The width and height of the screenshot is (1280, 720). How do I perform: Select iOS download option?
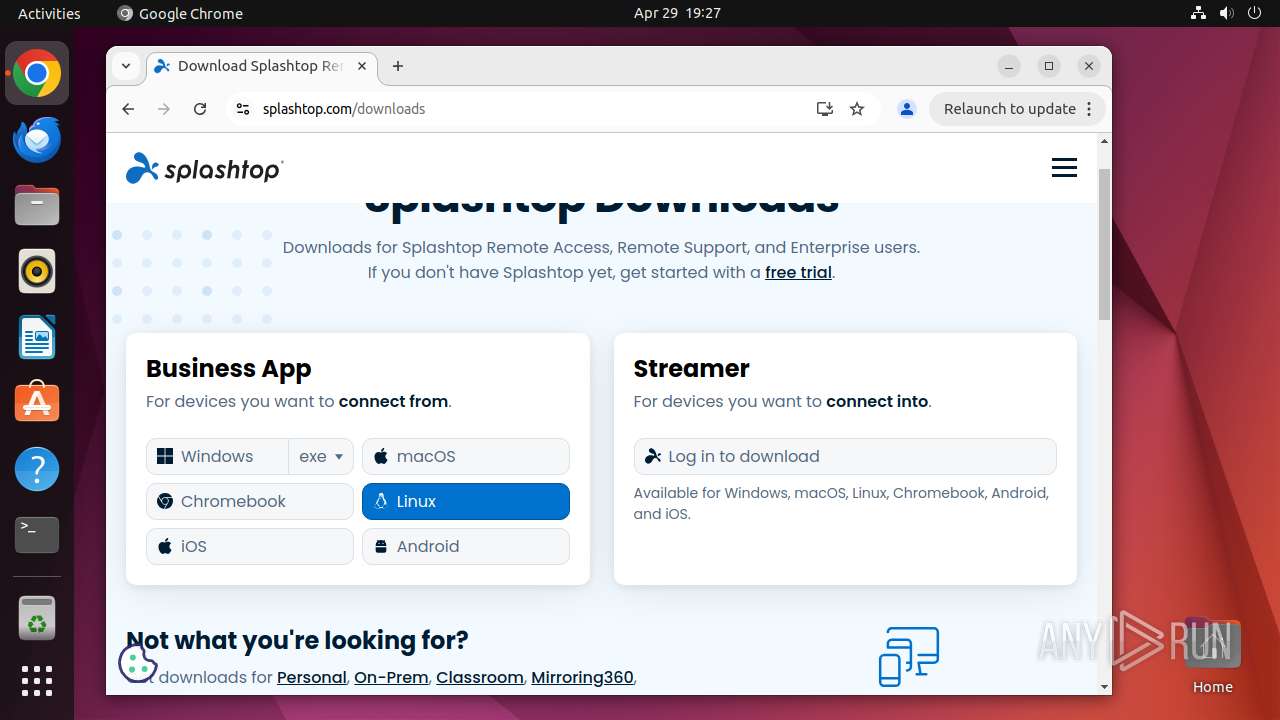coord(250,546)
